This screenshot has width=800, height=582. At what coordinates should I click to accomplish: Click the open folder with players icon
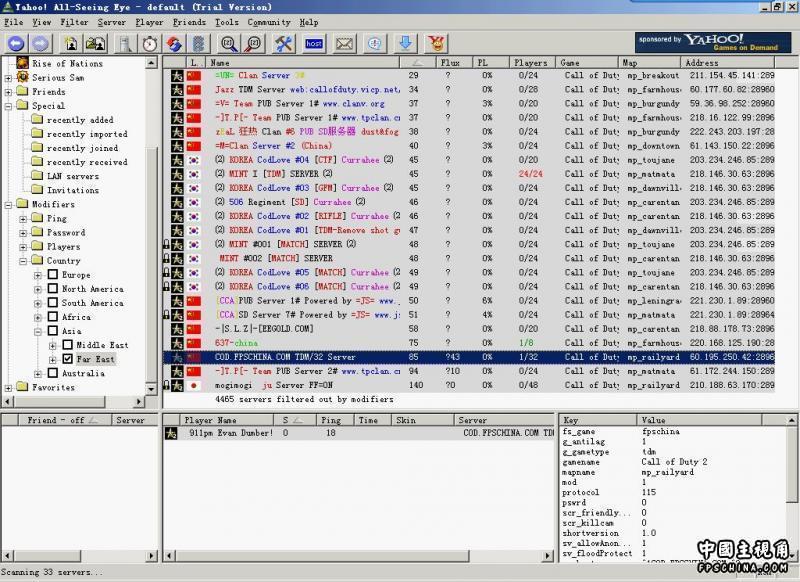click(95, 44)
